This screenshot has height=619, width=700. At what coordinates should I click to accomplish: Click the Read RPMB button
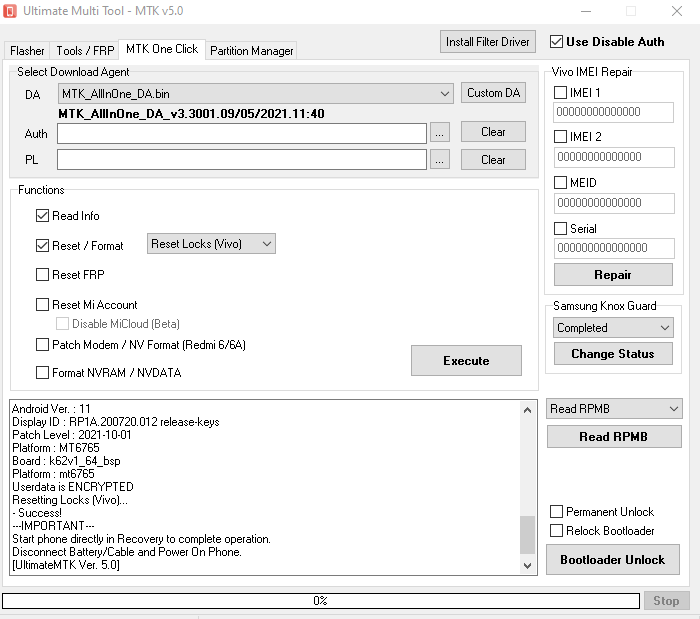[614, 436]
